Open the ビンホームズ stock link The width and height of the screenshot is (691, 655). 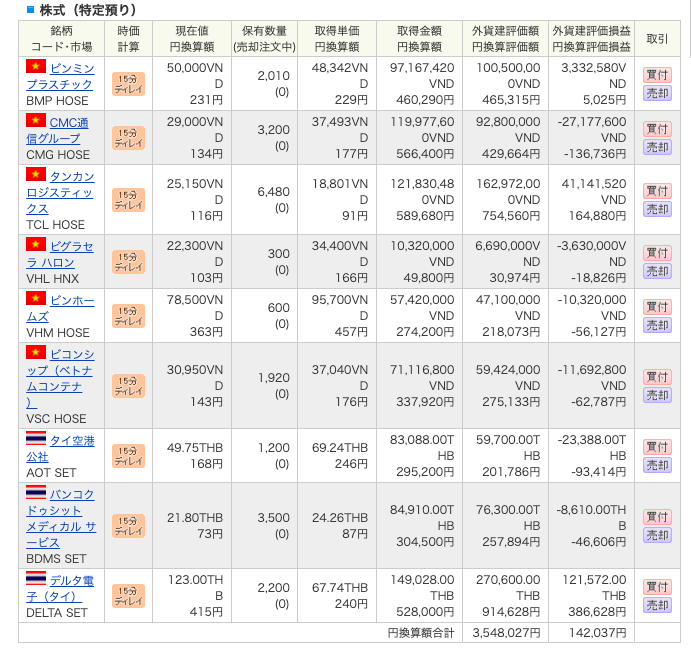(60, 309)
